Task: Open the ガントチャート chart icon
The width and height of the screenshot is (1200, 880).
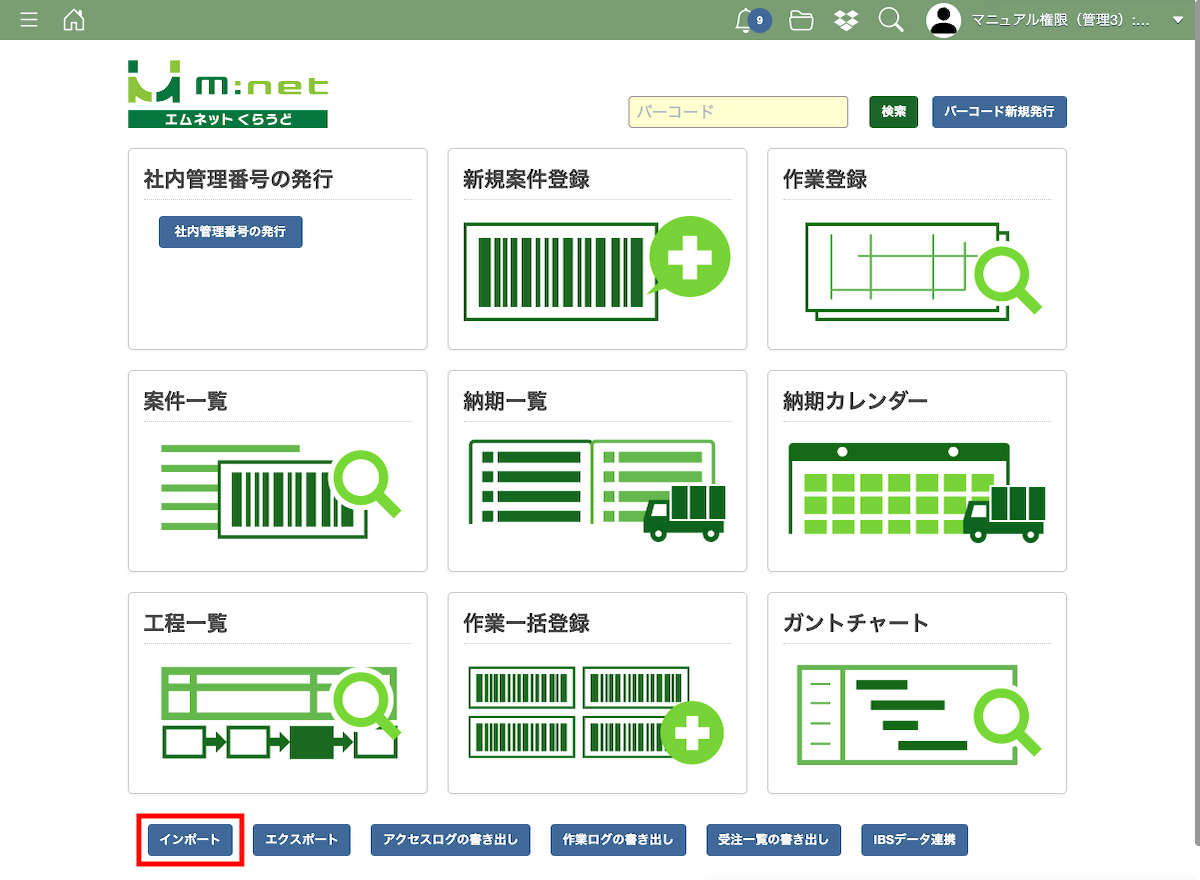Action: point(916,713)
